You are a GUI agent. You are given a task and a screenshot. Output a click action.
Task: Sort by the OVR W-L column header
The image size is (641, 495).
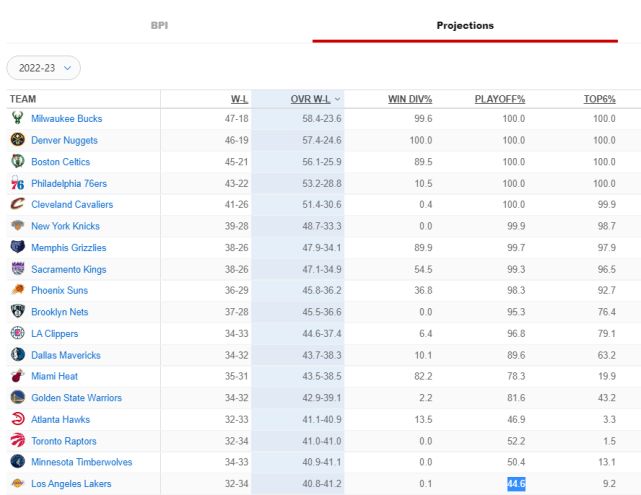tap(310, 99)
